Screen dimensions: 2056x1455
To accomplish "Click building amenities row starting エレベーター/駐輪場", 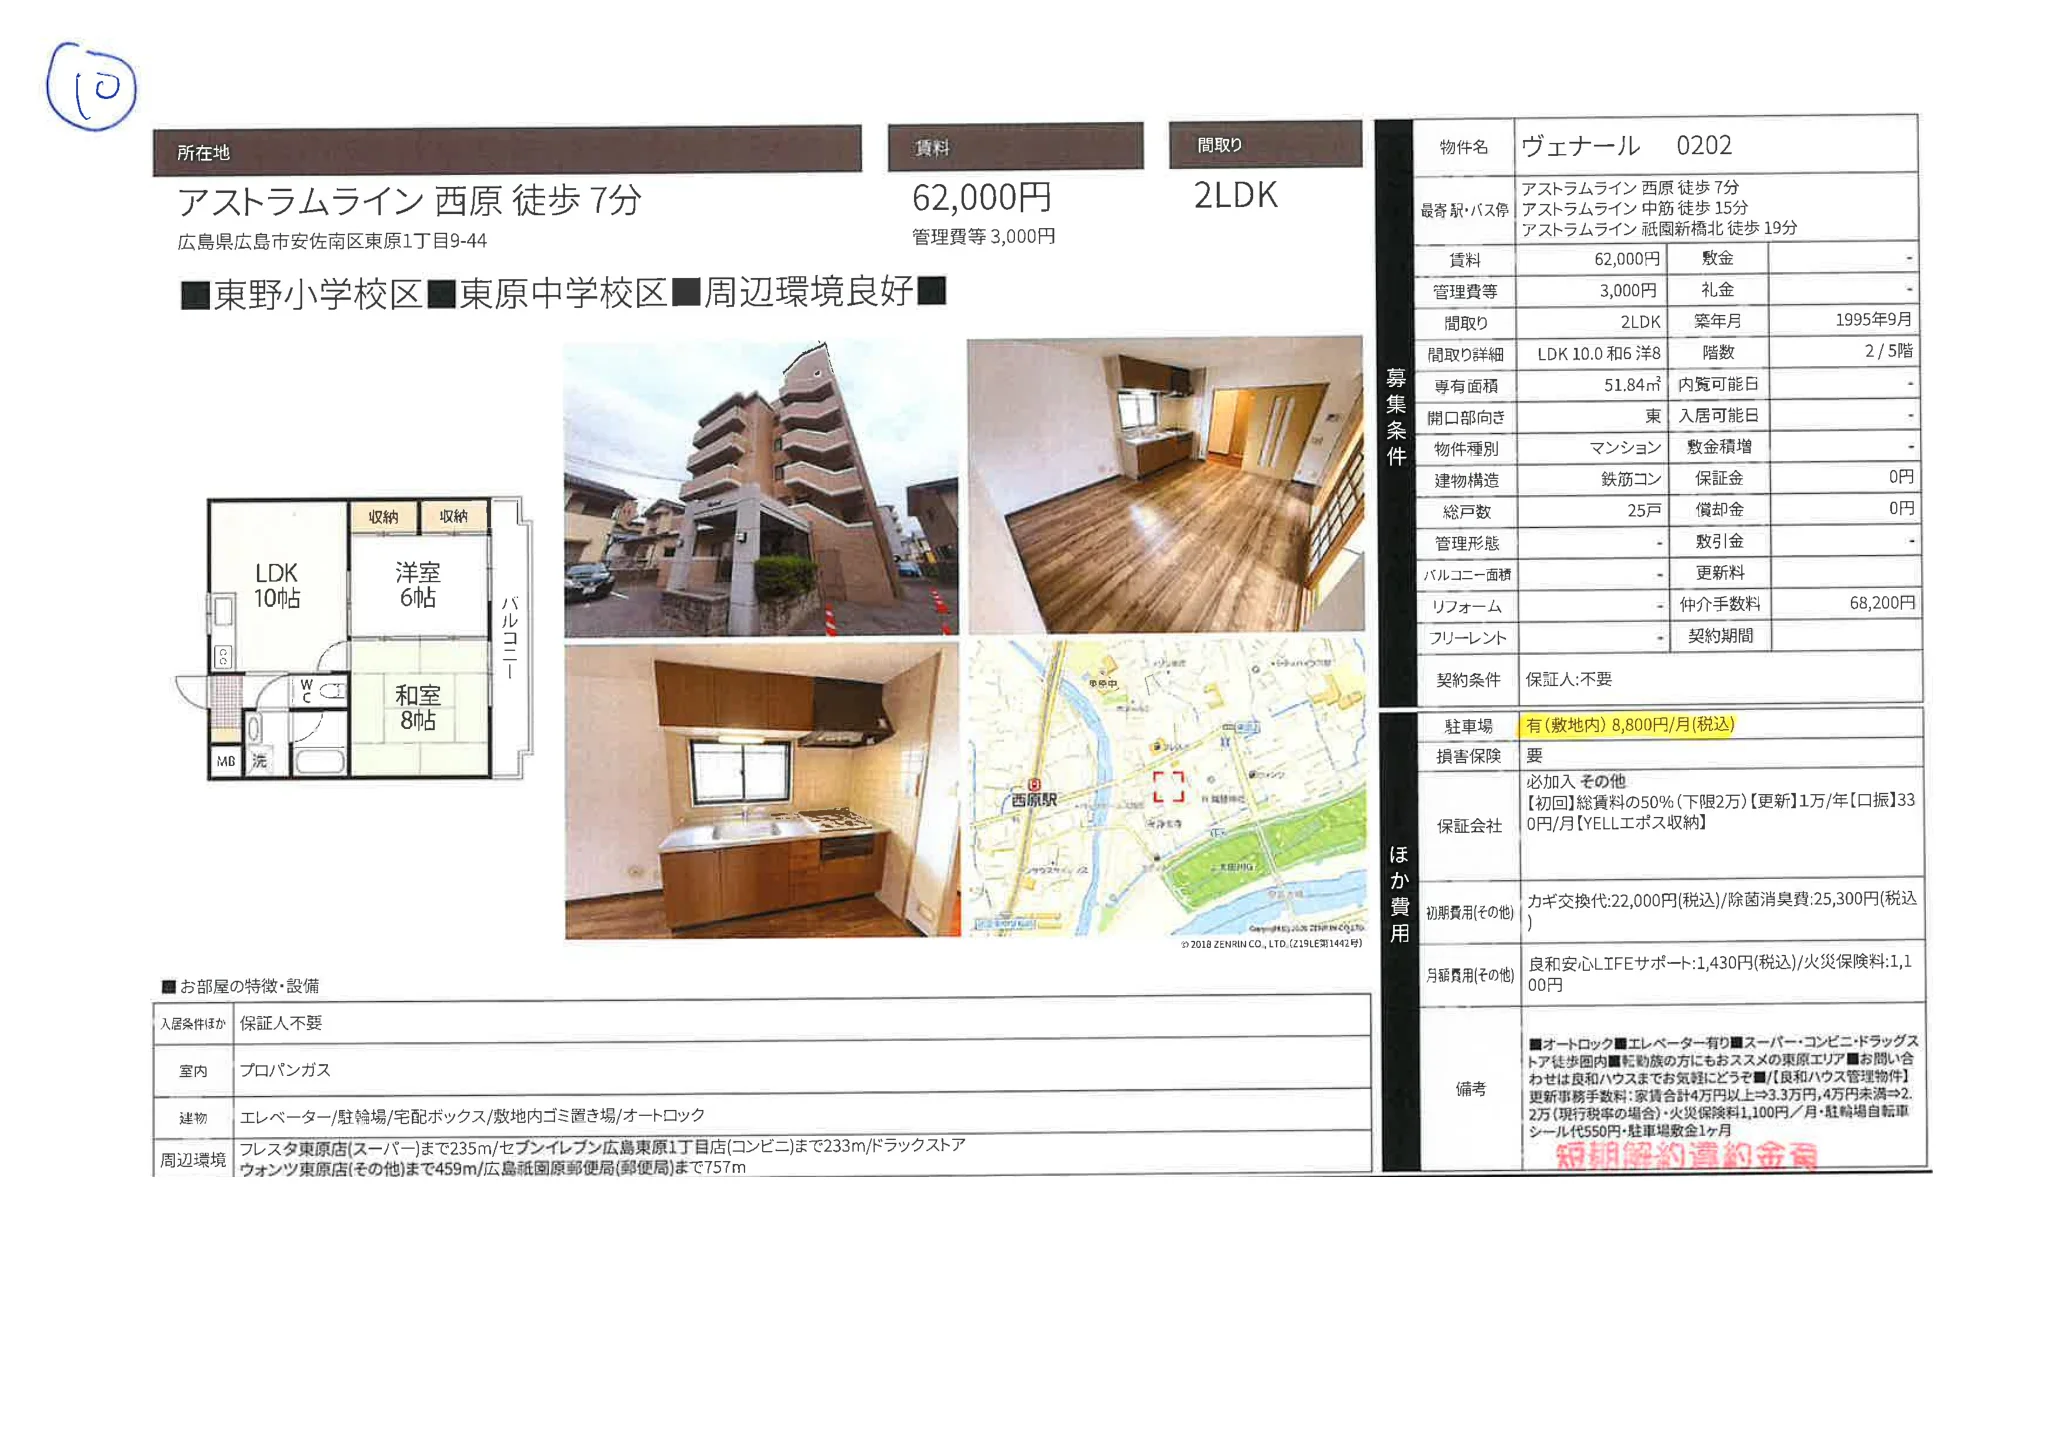I will pos(472,1115).
